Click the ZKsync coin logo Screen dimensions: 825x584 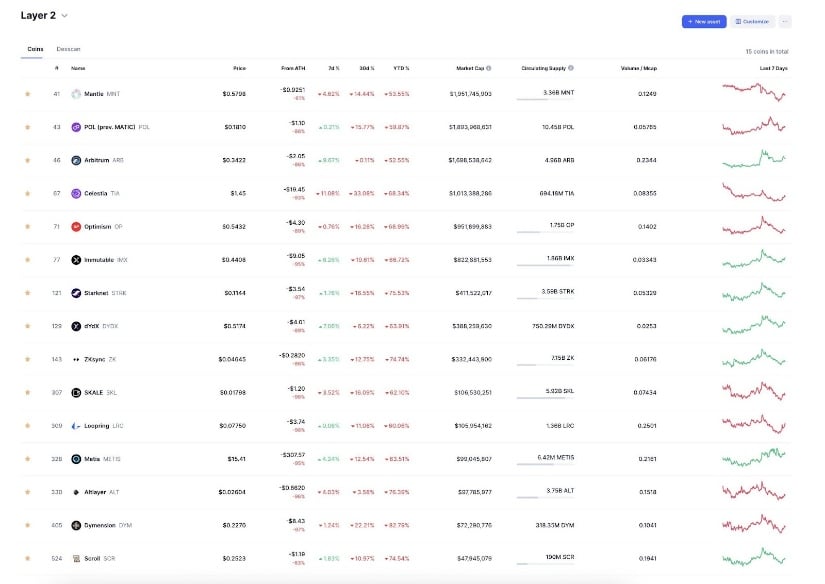76,359
